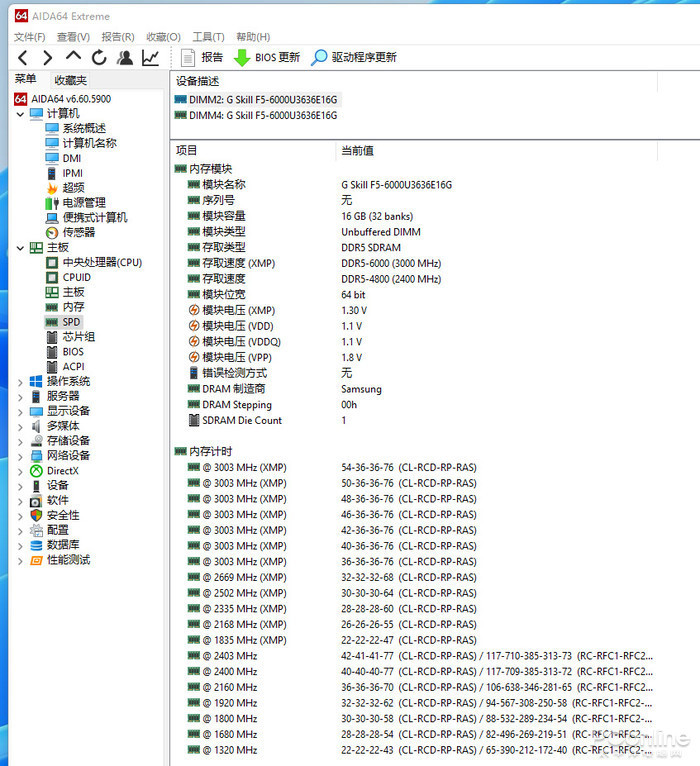Go forward with the right arrow icon
Viewport: 700px width, 766px height.
click(48, 58)
